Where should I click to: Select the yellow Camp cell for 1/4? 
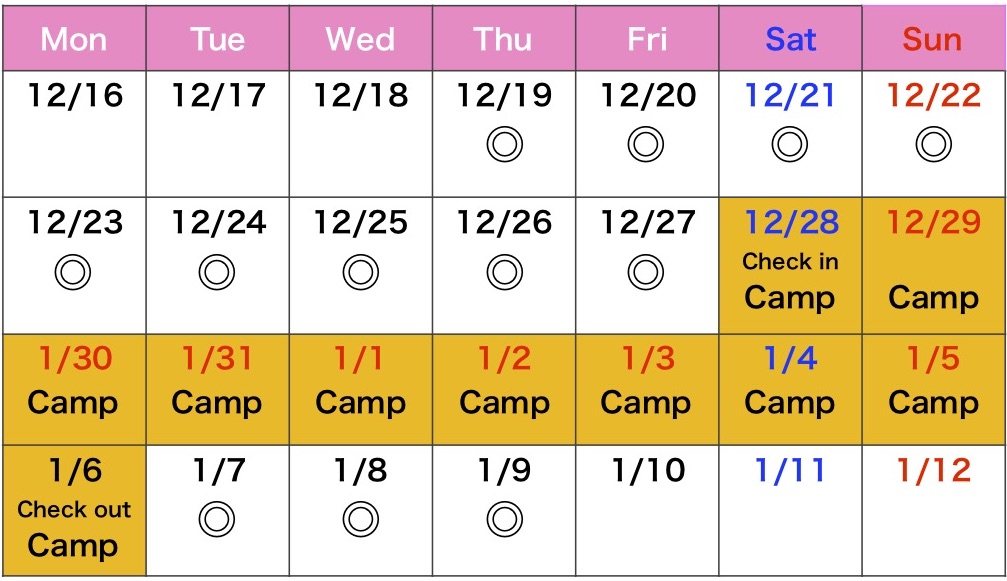tap(790, 389)
